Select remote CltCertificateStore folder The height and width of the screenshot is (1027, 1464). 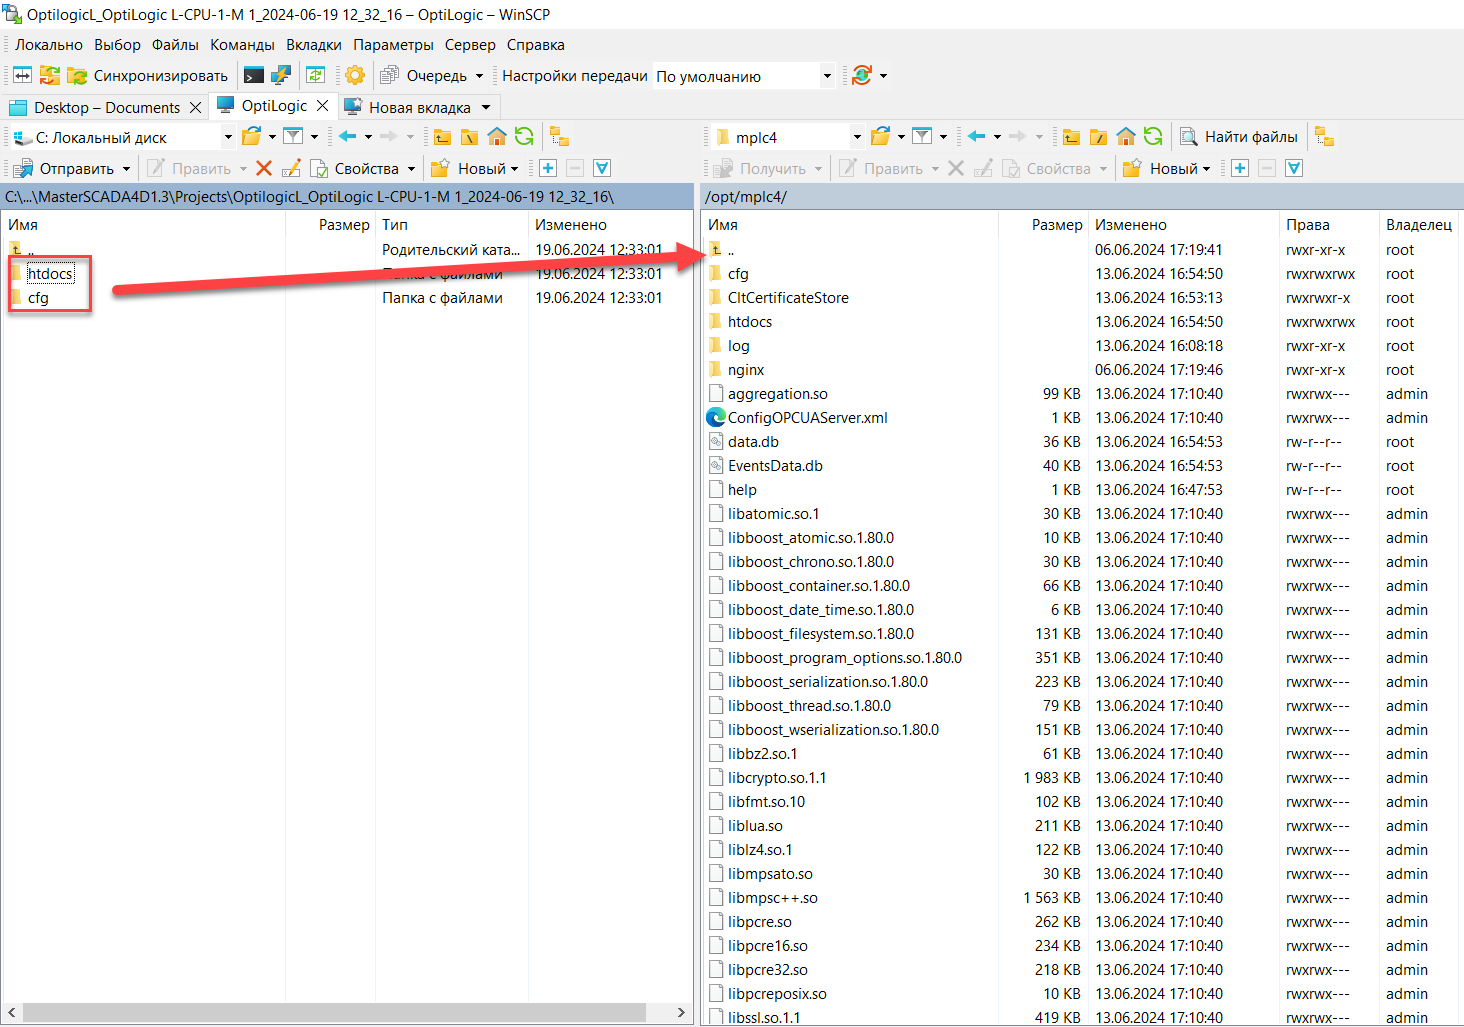tap(788, 297)
